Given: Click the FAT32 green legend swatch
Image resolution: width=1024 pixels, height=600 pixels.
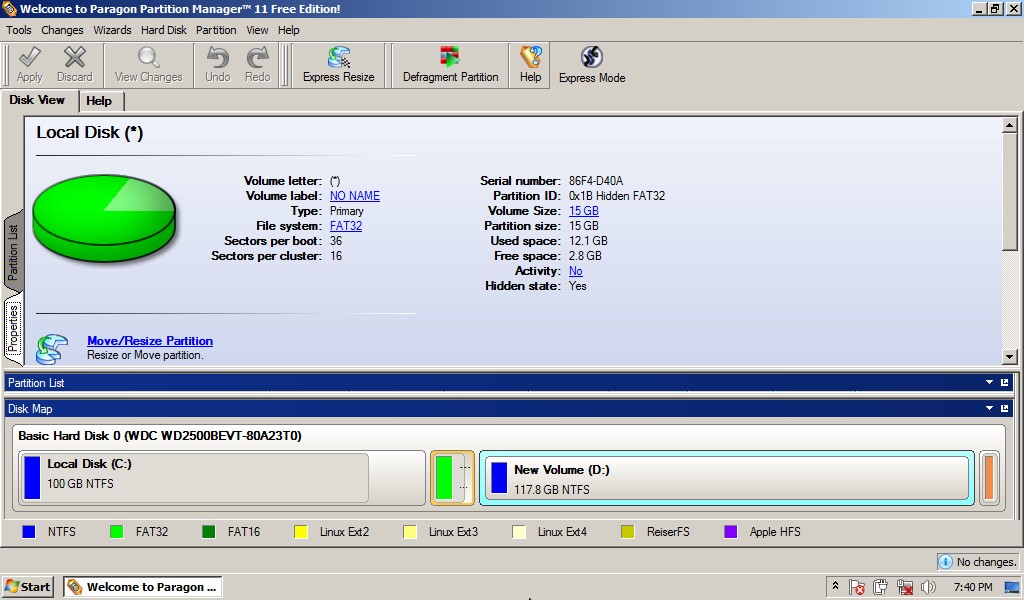Looking at the screenshot, I should (x=117, y=532).
